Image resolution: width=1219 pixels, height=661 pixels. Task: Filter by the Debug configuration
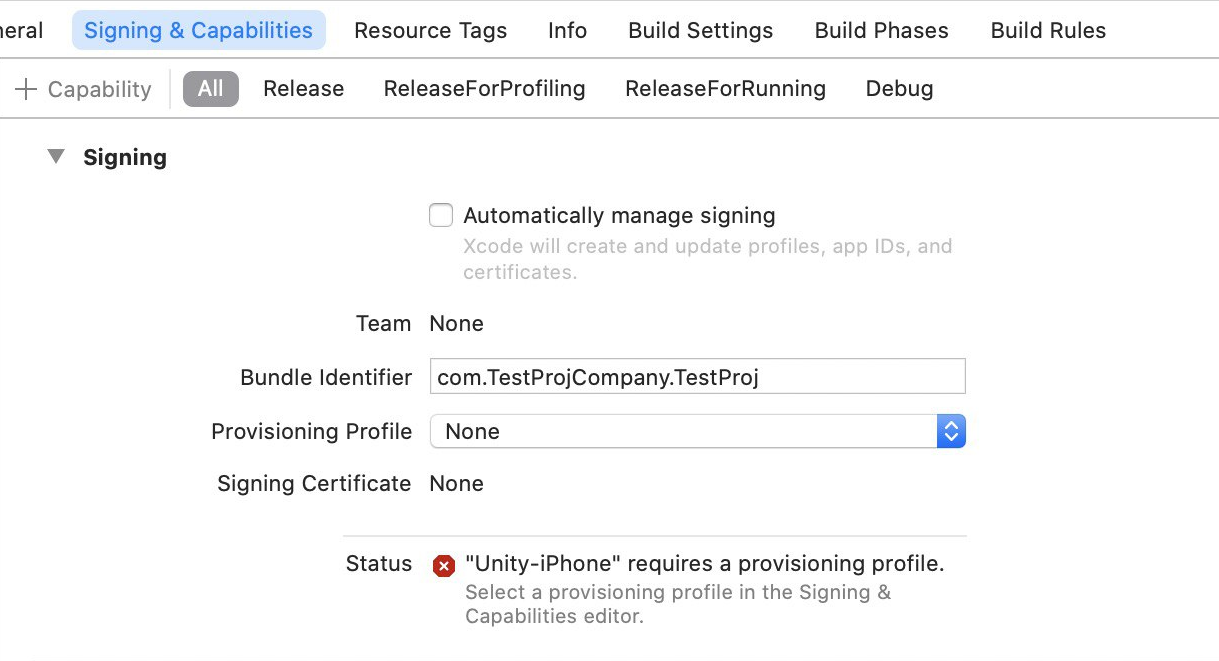point(899,88)
